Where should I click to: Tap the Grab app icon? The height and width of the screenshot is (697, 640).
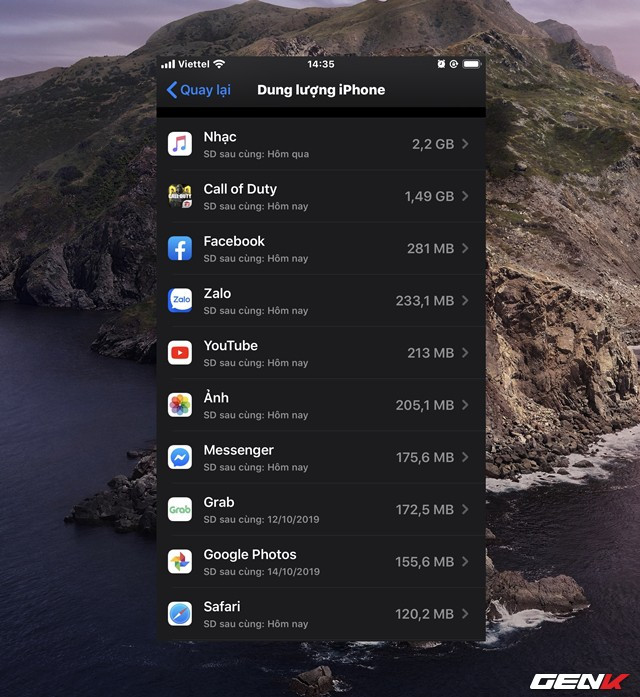[x=180, y=509]
